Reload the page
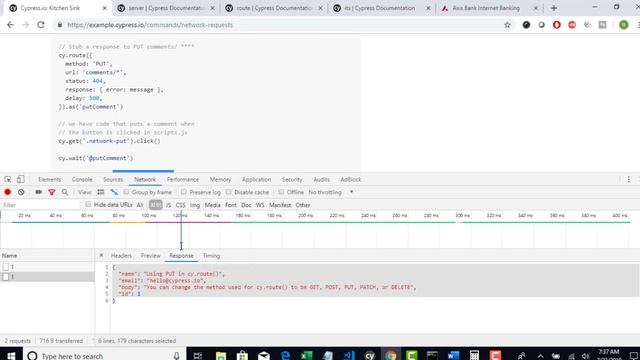The width and height of the screenshot is (640, 360). 41,25
